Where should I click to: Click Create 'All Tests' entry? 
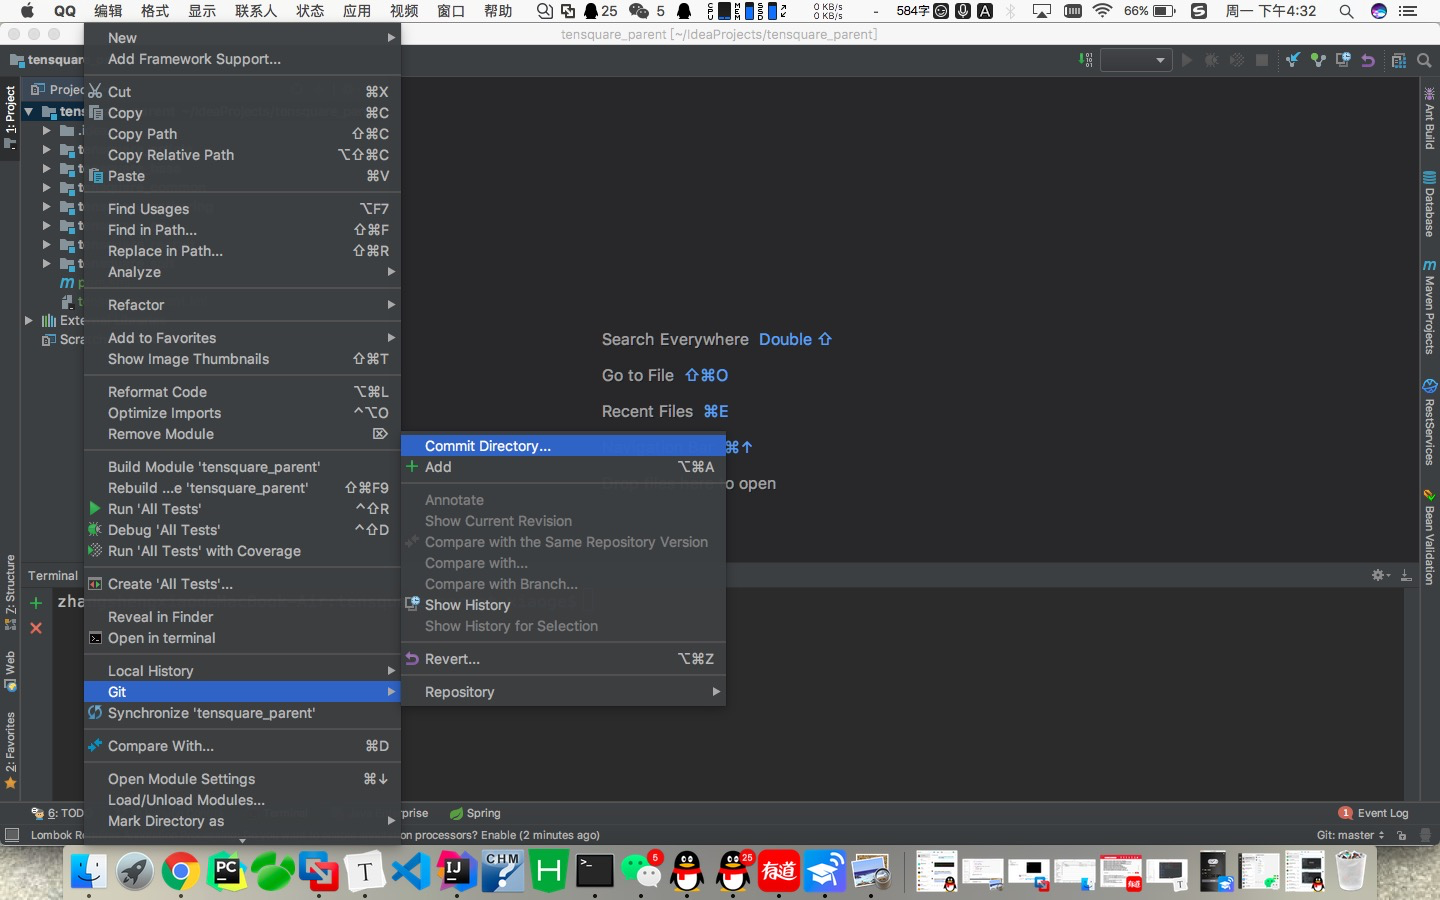pos(243,584)
